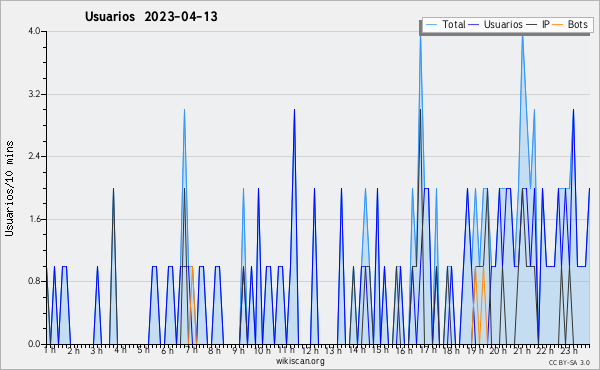Screen dimensions: 600x370
Task: Click the y-axis label 'Usuarios/10 mins'
Action: (x=9, y=188)
